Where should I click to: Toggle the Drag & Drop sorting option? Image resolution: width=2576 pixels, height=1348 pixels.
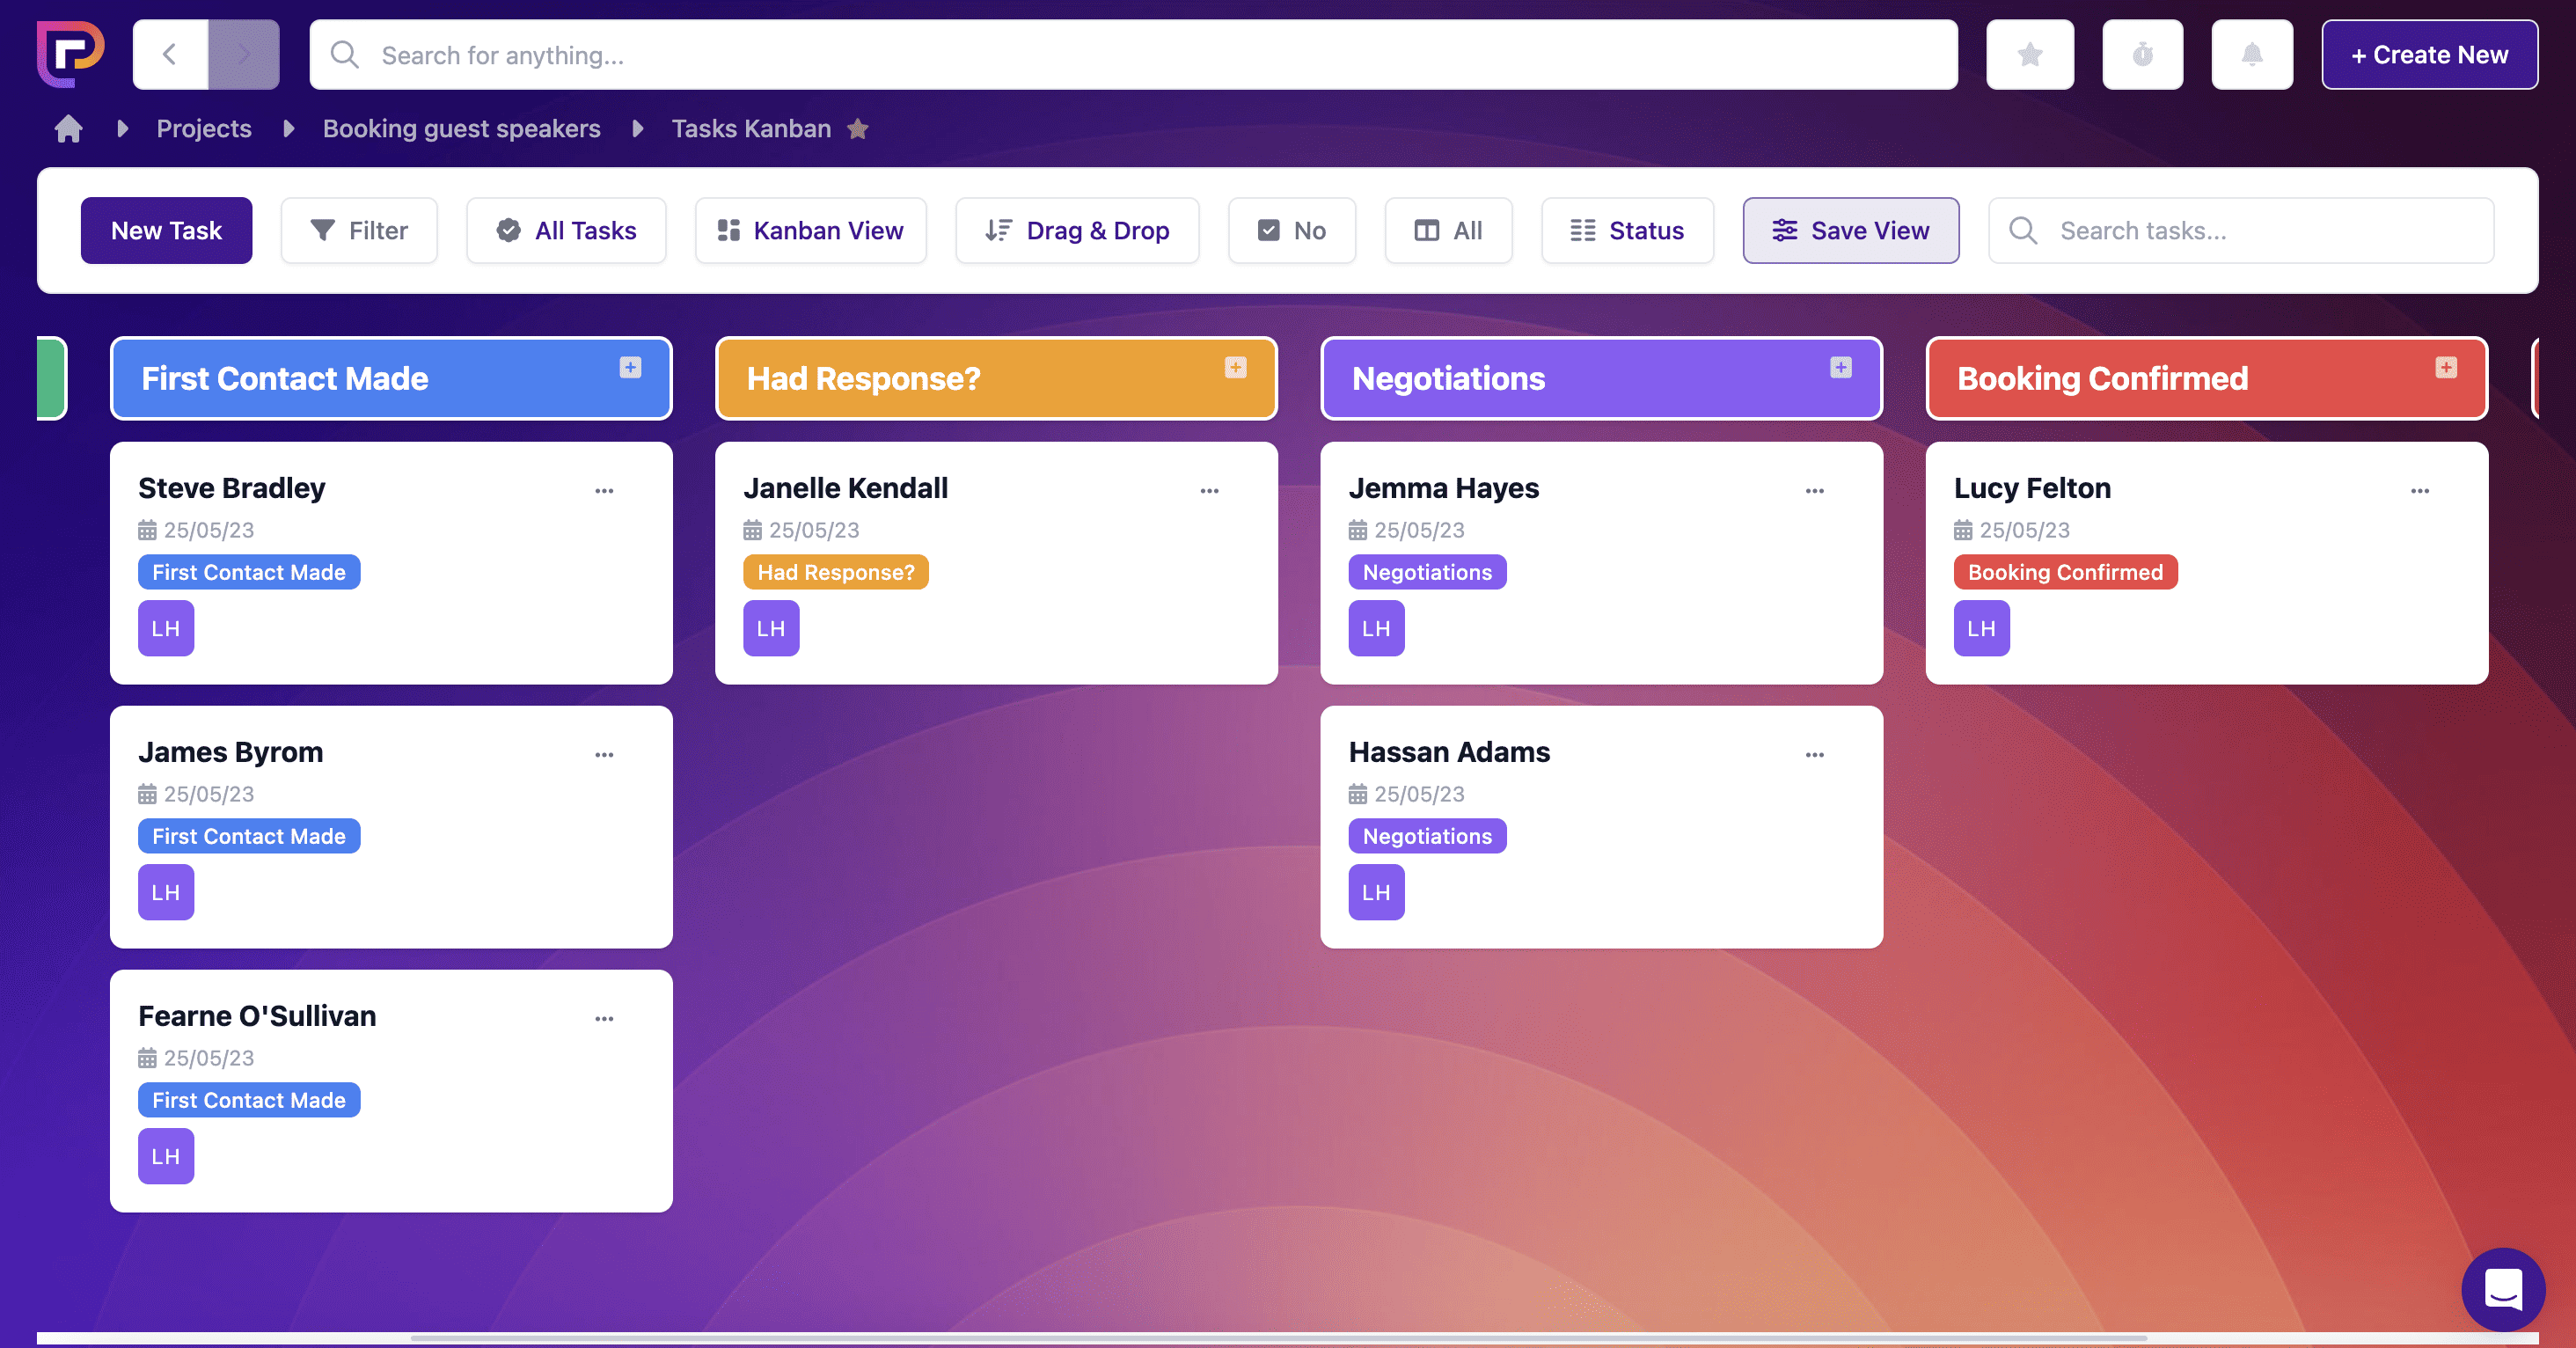(x=1077, y=231)
